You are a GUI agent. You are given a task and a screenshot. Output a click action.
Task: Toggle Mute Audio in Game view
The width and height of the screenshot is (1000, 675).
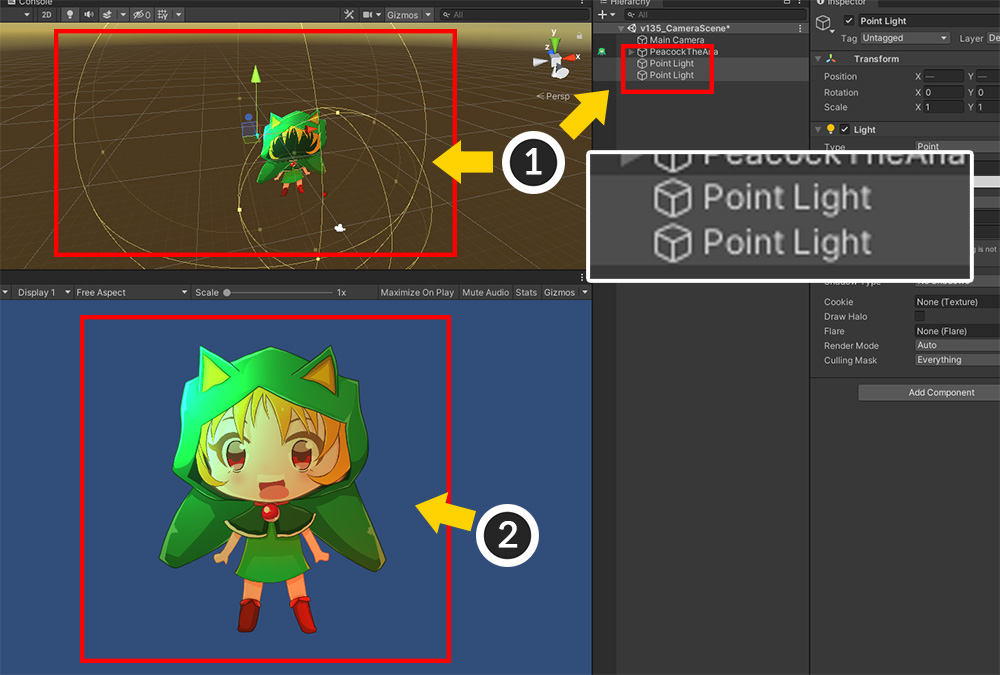pos(485,292)
